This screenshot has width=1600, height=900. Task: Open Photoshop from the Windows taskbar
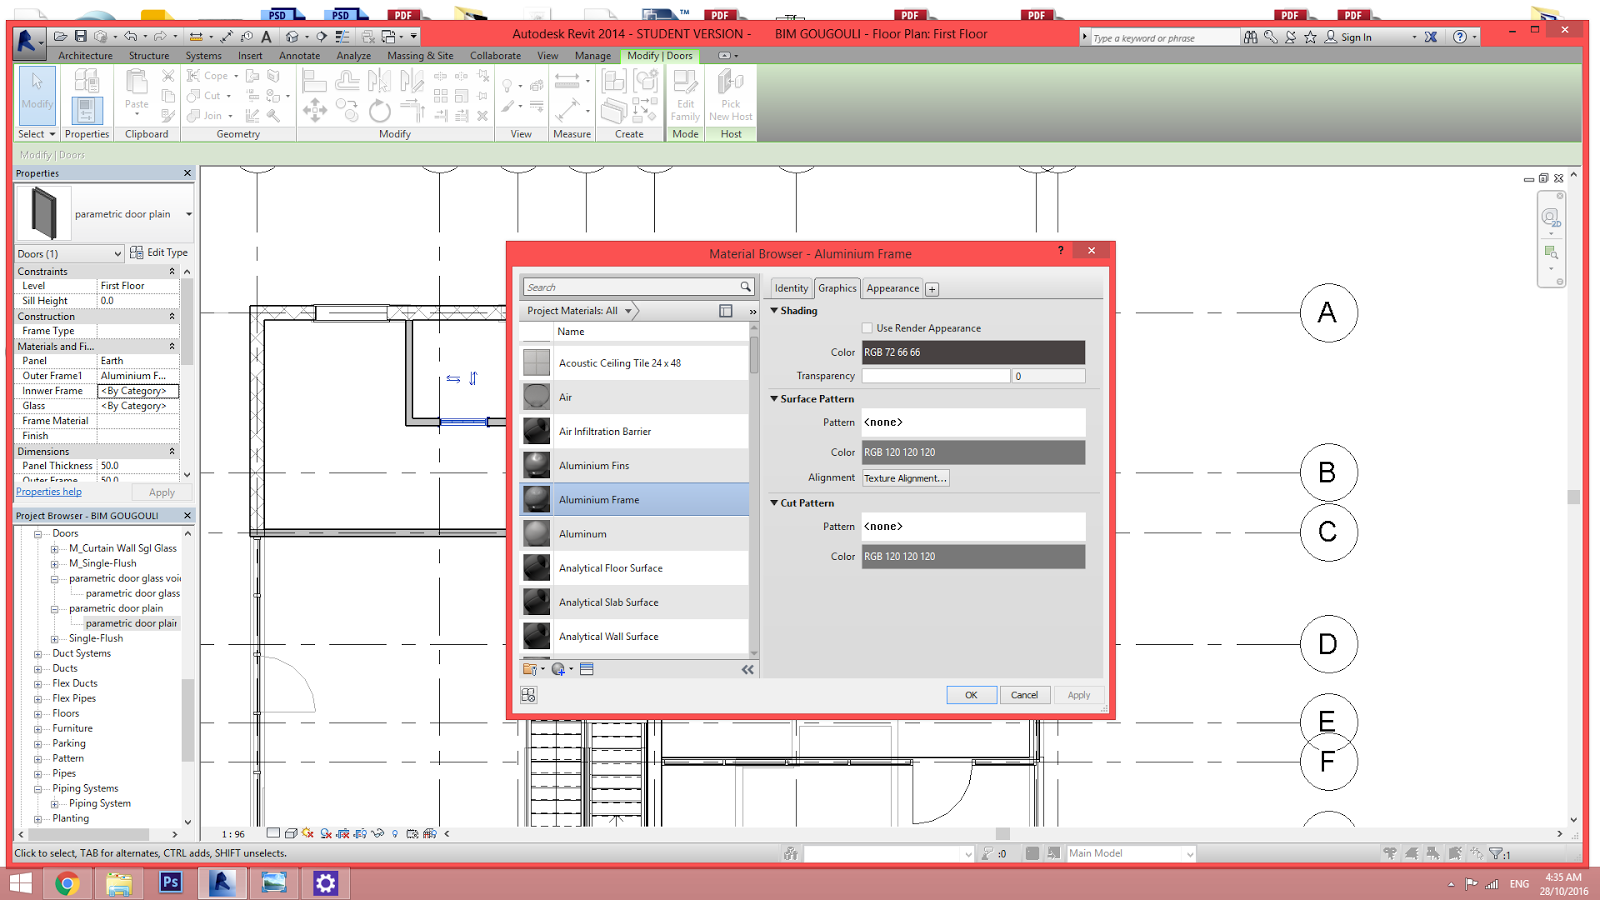click(x=171, y=883)
